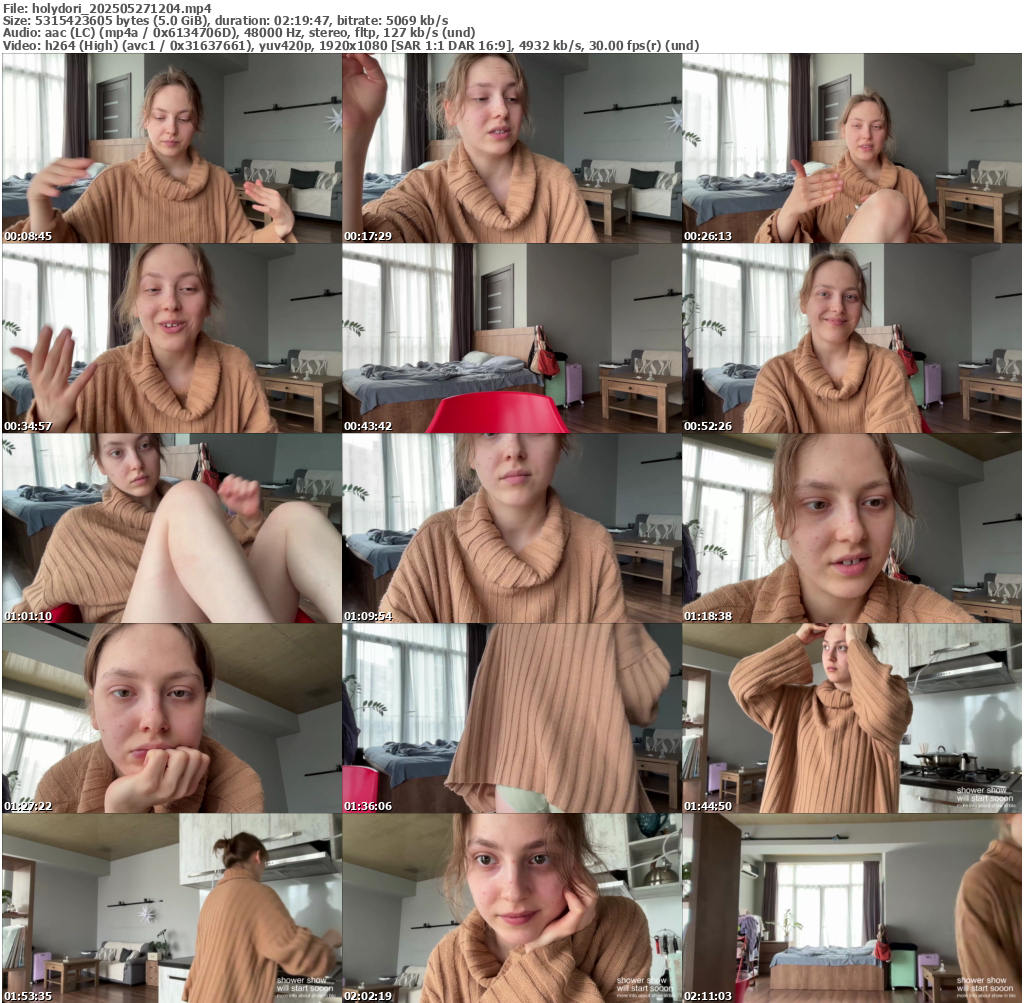Click the Audio aac (LC) info line

pyautogui.click(x=239, y=33)
